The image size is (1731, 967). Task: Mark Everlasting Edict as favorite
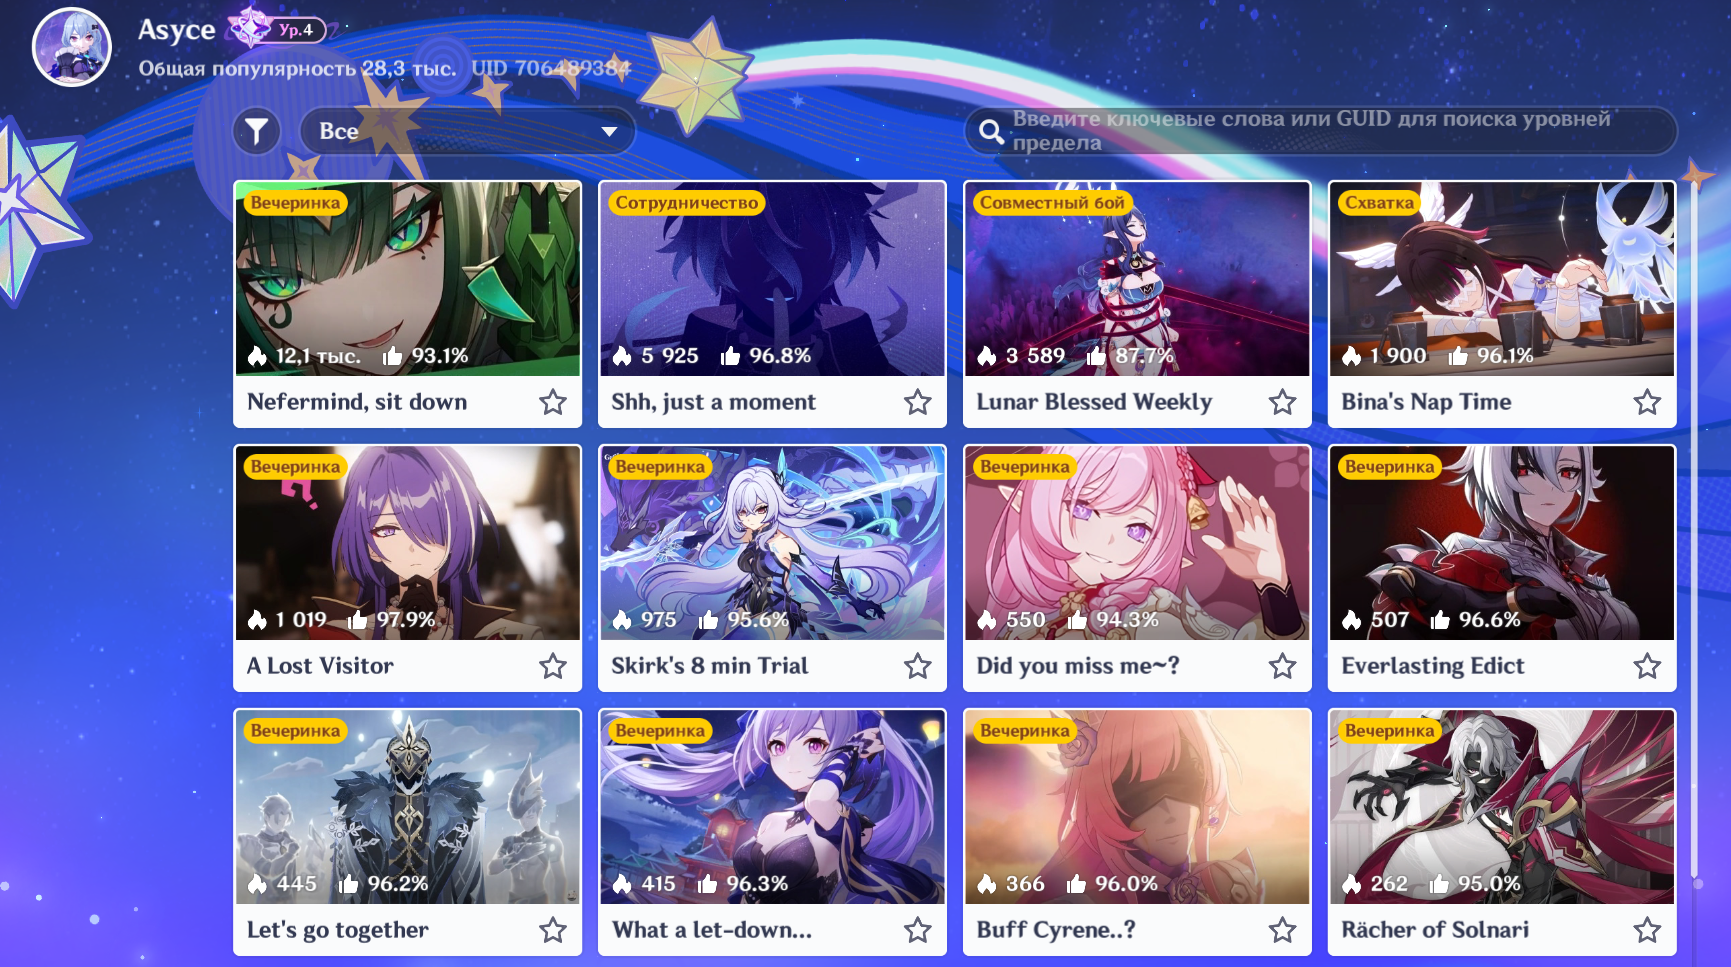tap(1647, 666)
